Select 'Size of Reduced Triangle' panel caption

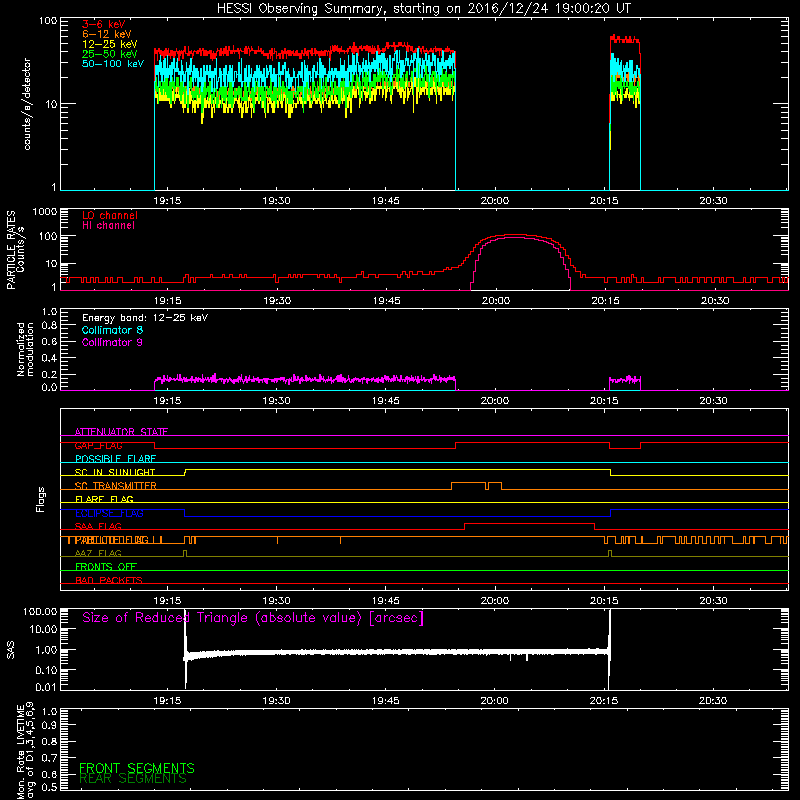pyautogui.click(x=253, y=618)
